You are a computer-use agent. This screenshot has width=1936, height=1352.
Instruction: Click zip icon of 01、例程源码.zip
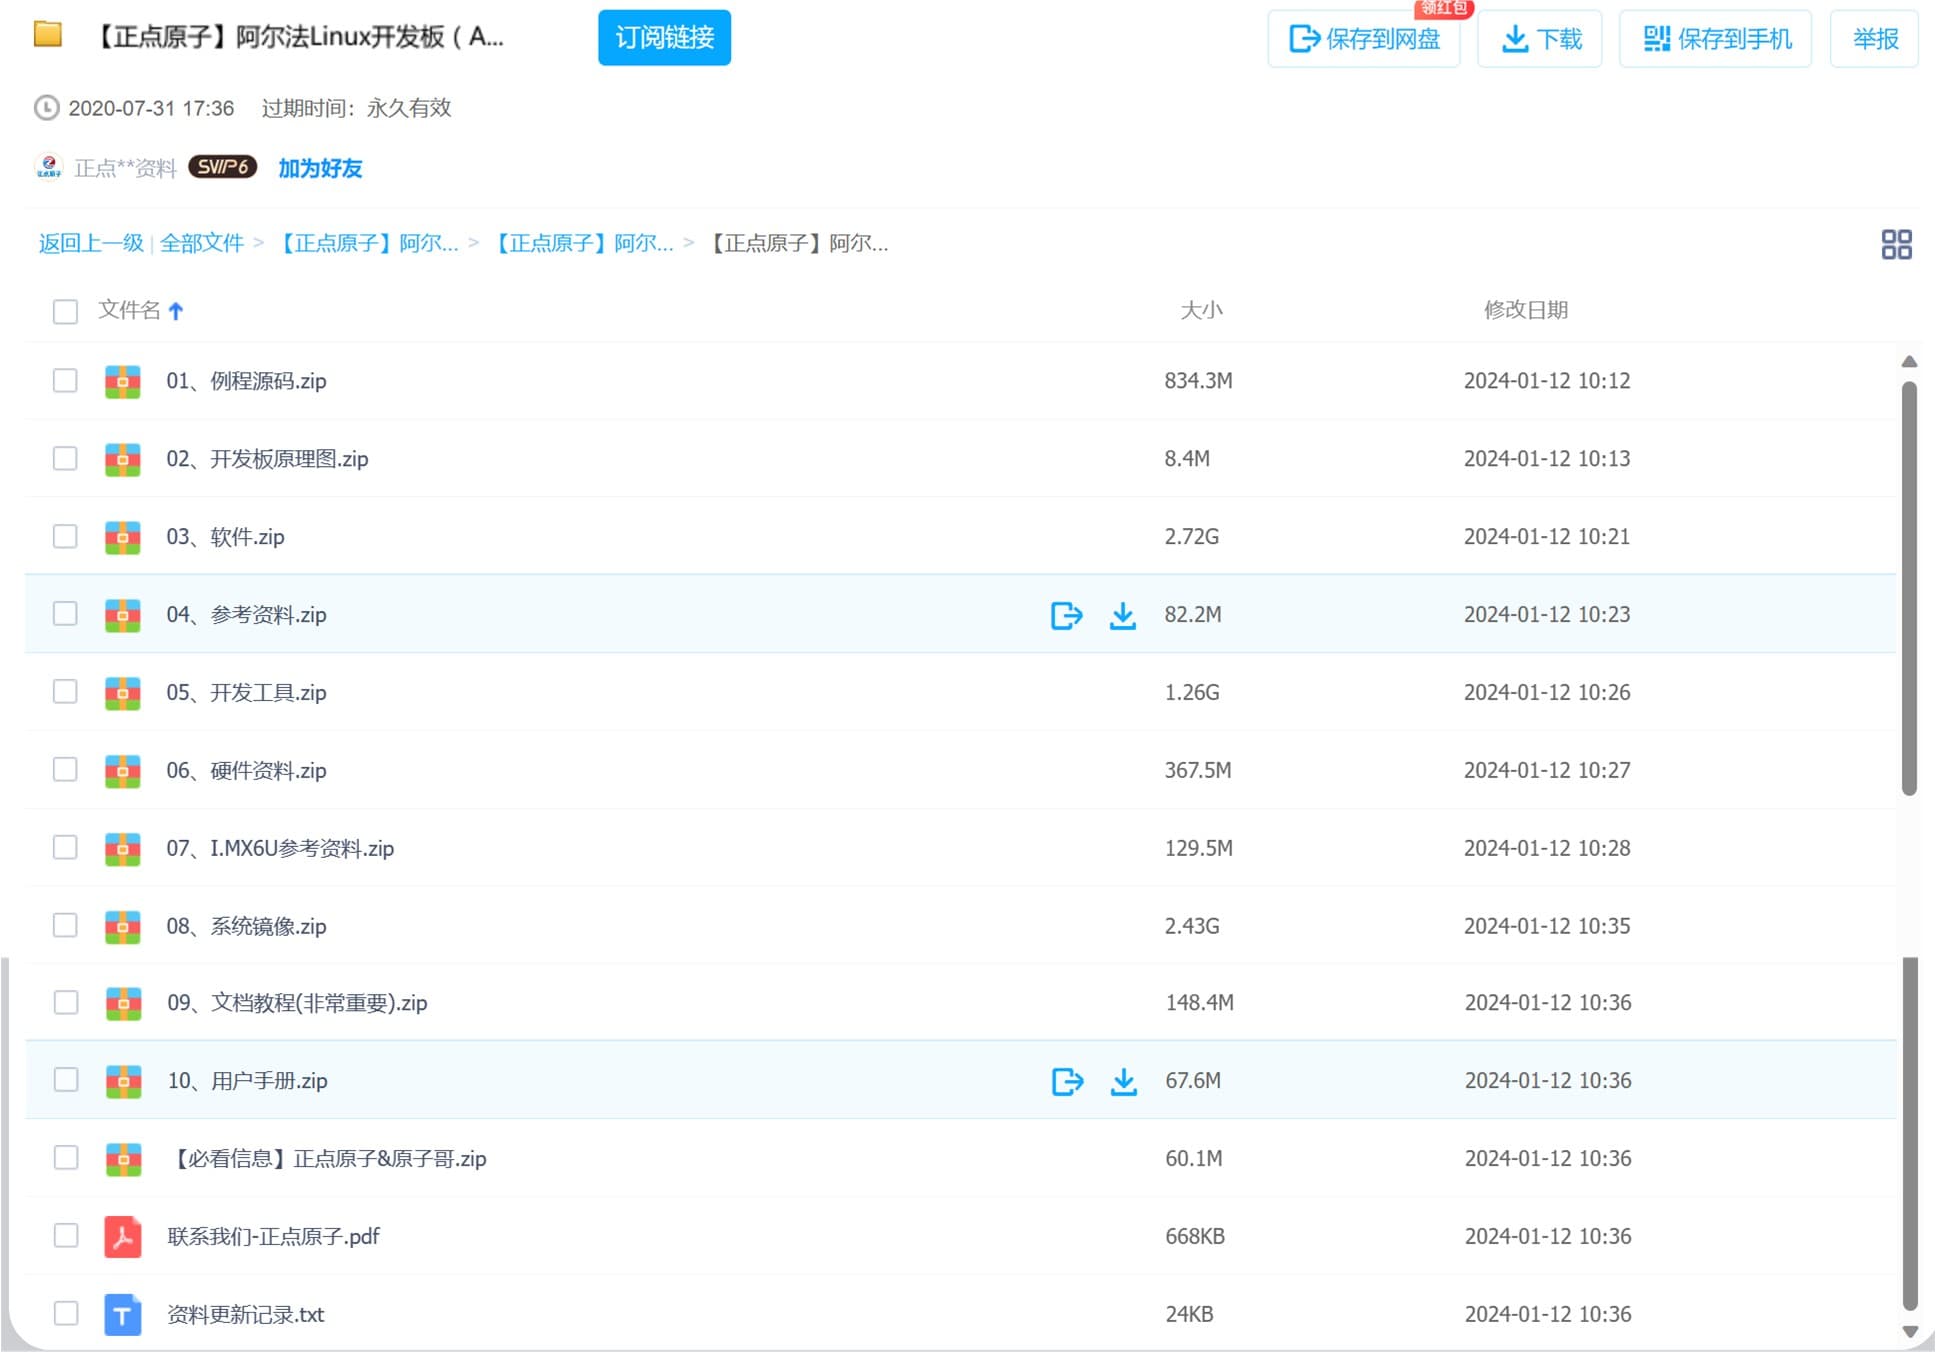coord(122,381)
